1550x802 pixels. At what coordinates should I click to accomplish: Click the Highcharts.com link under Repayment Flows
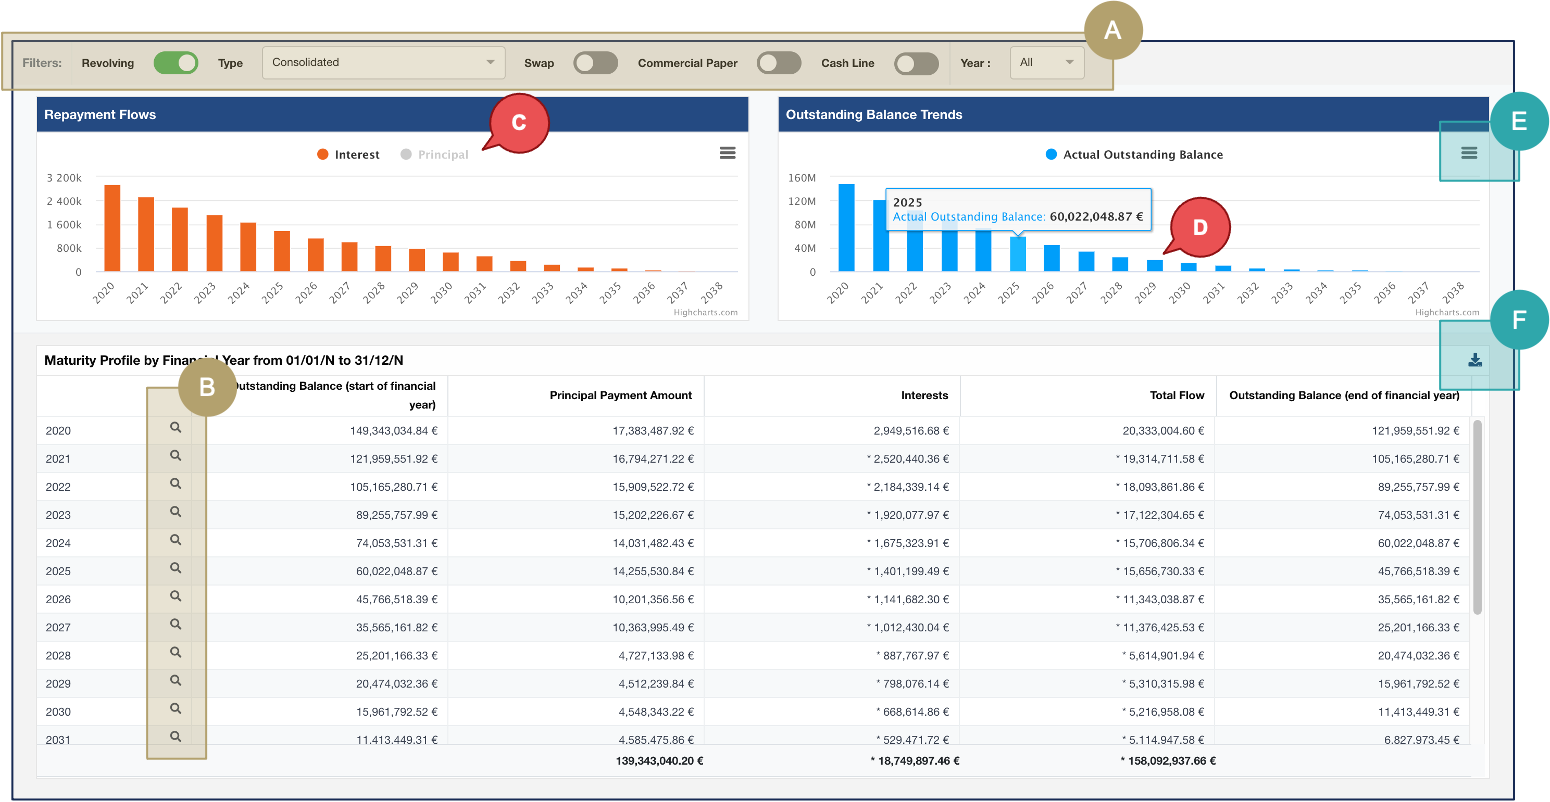[x=705, y=312]
